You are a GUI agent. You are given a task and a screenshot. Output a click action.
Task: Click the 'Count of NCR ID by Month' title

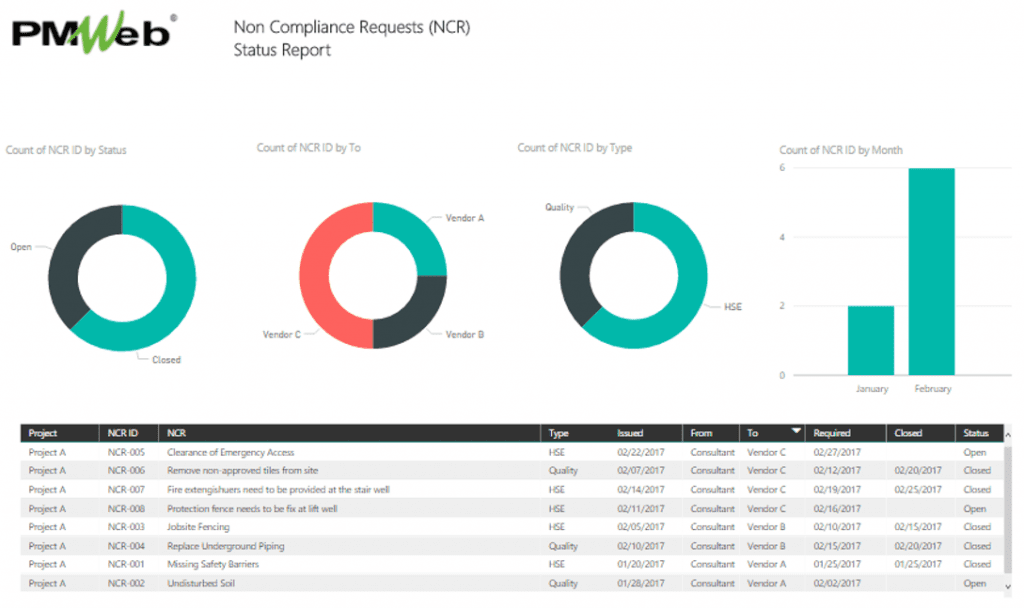tap(840, 150)
